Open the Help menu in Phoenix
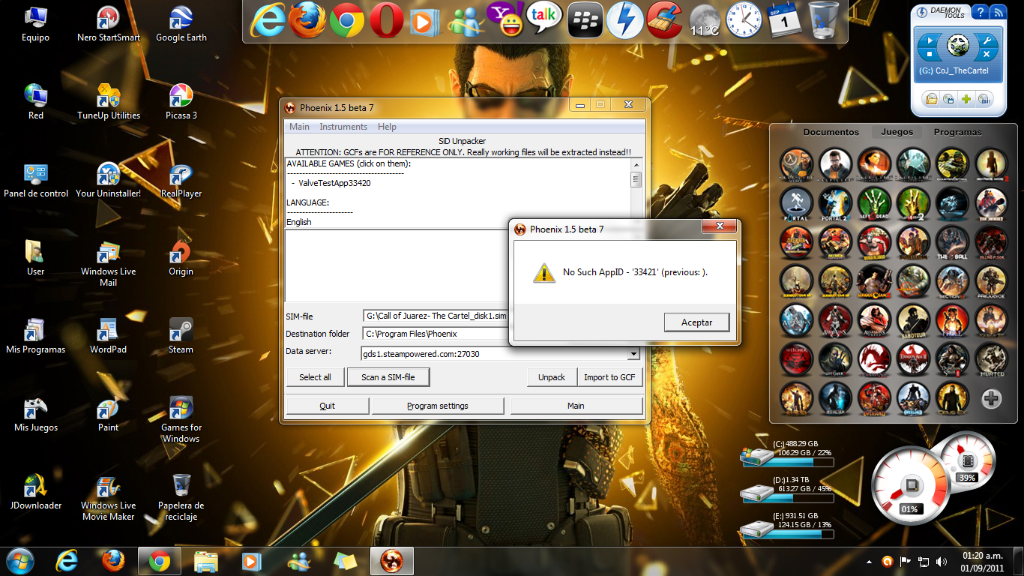Viewport: 1024px width, 576px height. pyautogui.click(x=387, y=127)
